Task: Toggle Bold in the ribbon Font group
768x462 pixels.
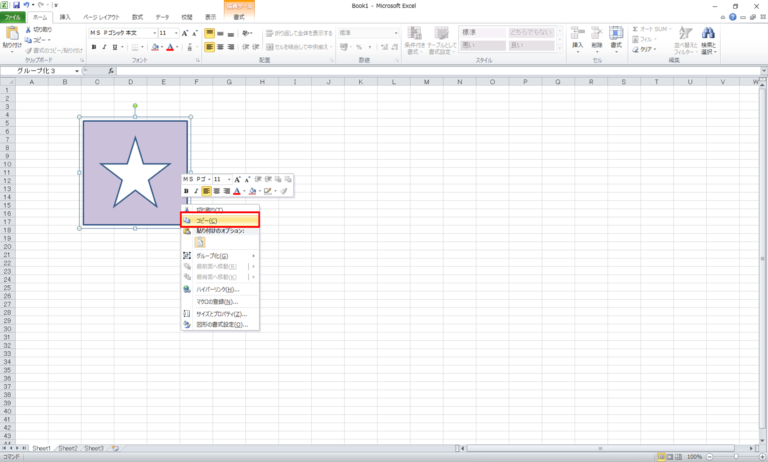Action: [x=94, y=47]
